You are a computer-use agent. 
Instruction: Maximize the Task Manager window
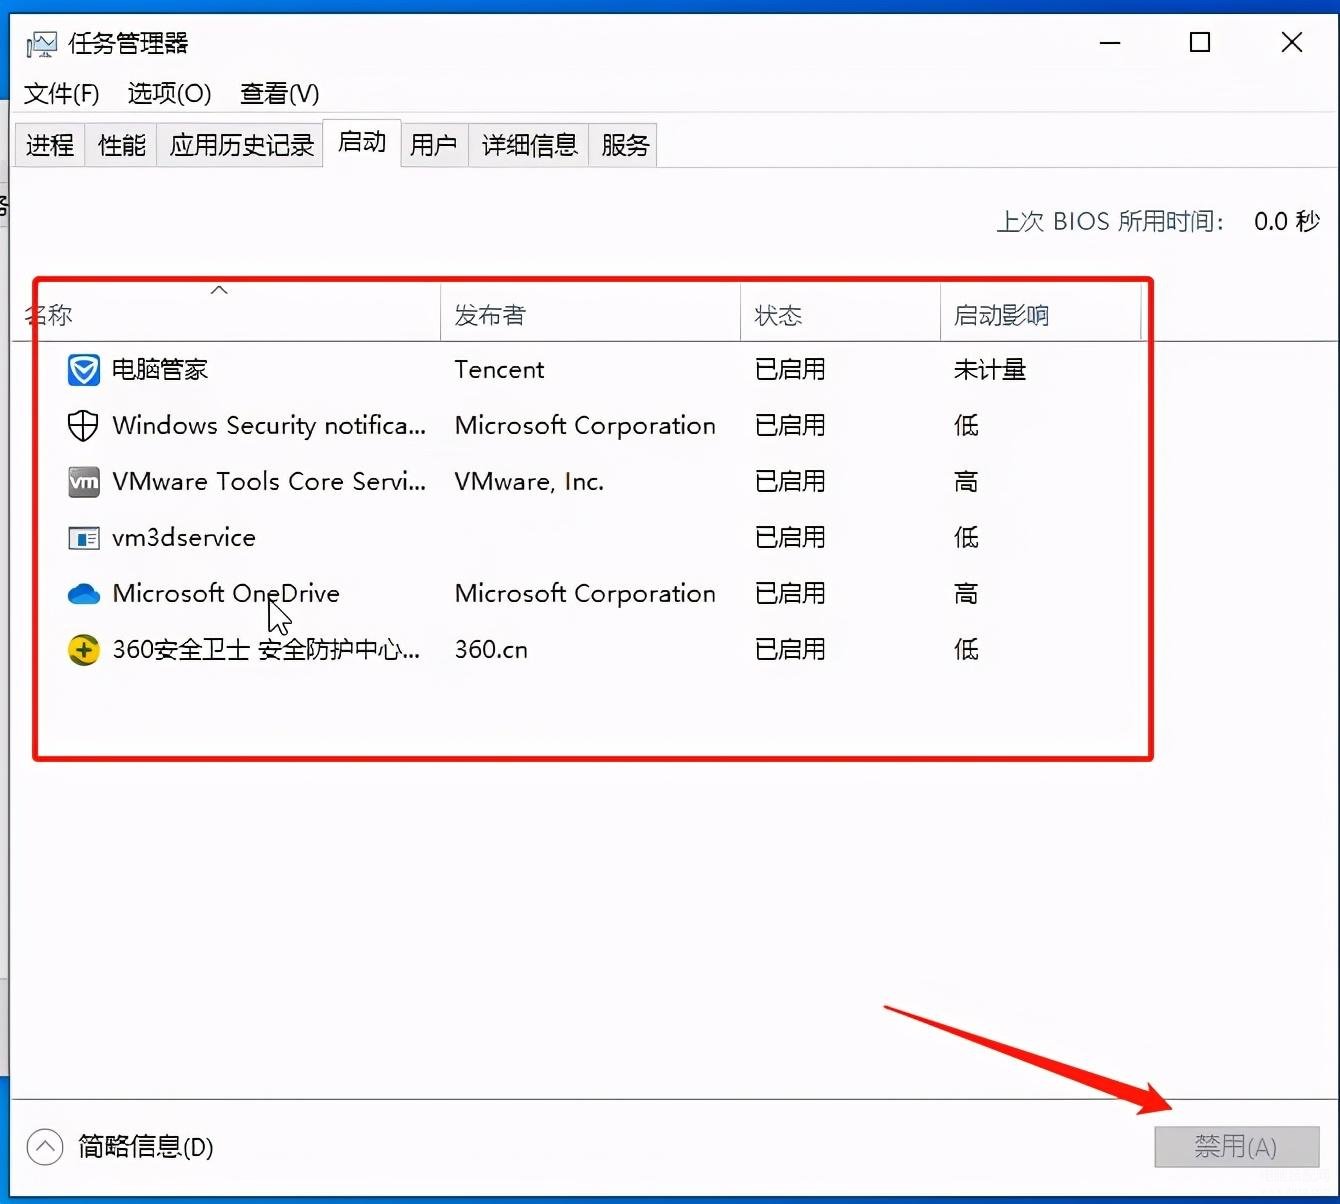pyautogui.click(x=1200, y=43)
